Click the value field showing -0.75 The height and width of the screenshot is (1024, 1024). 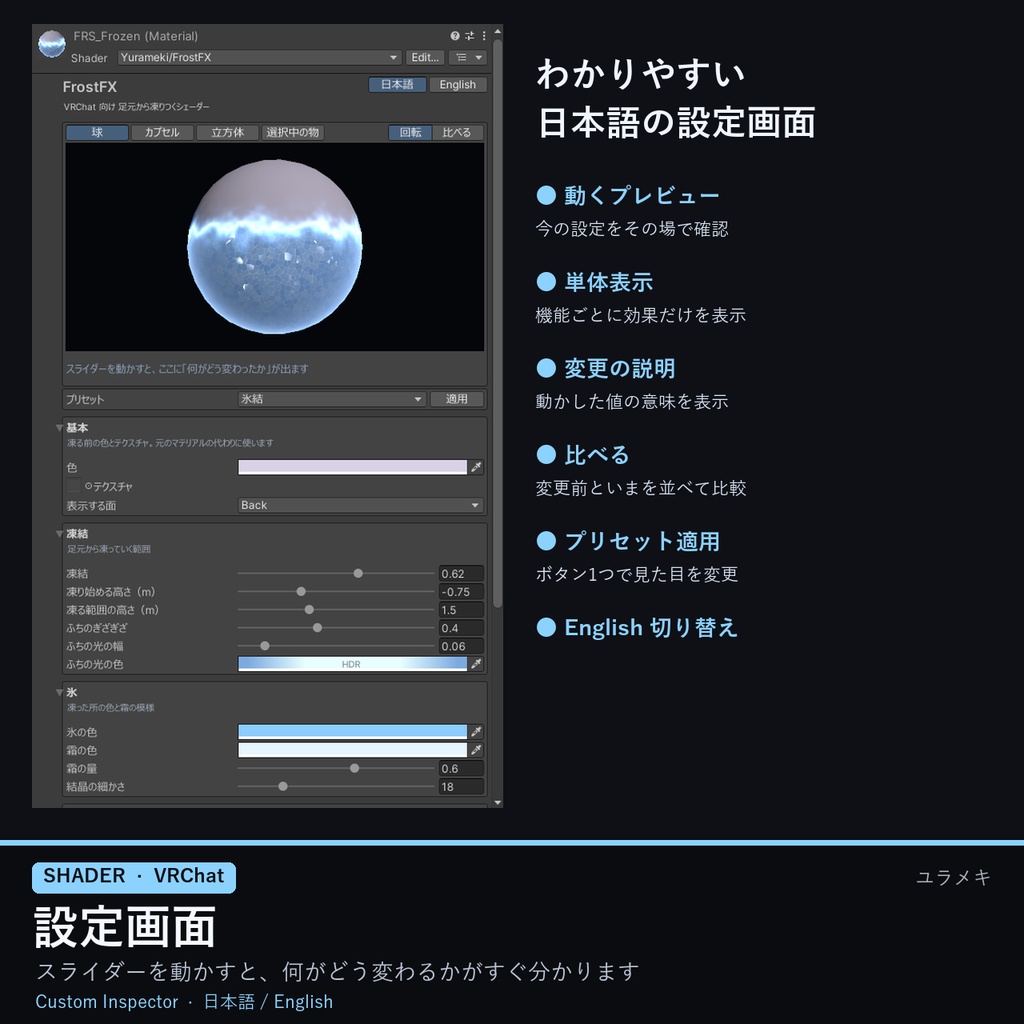461,592
